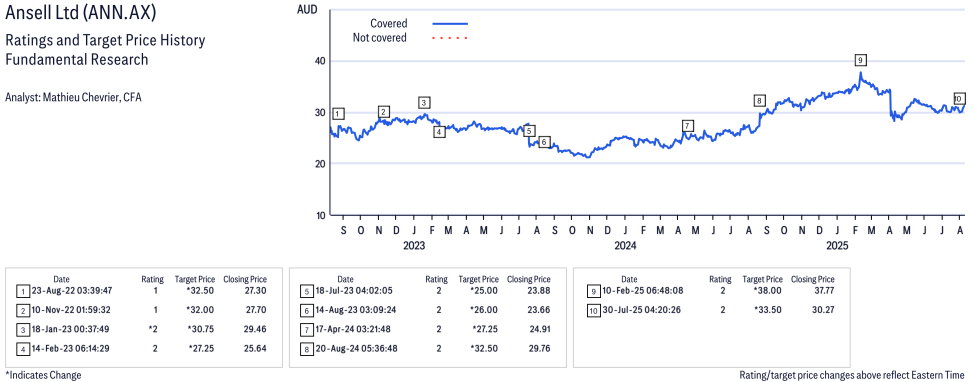This screenshot has height=382, width=975.
Task: Select chart marker 6 beside marker 5
Action: [544, 142]
